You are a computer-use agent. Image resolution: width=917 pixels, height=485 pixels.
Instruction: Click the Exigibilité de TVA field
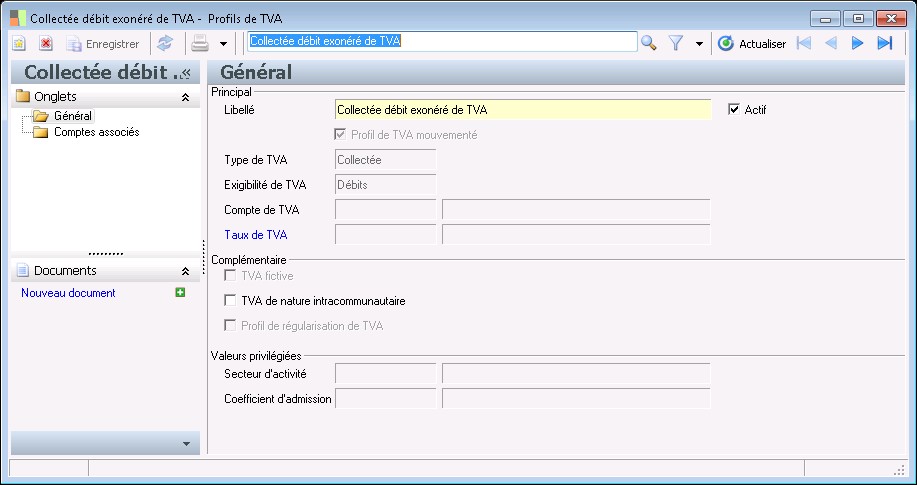[x=385, y=185]
